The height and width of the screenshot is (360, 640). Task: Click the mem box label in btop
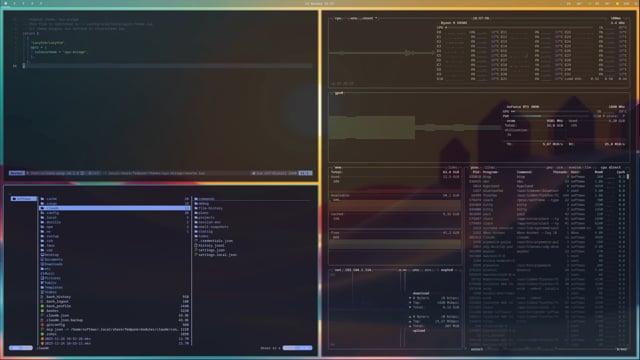tap(338, 167)
